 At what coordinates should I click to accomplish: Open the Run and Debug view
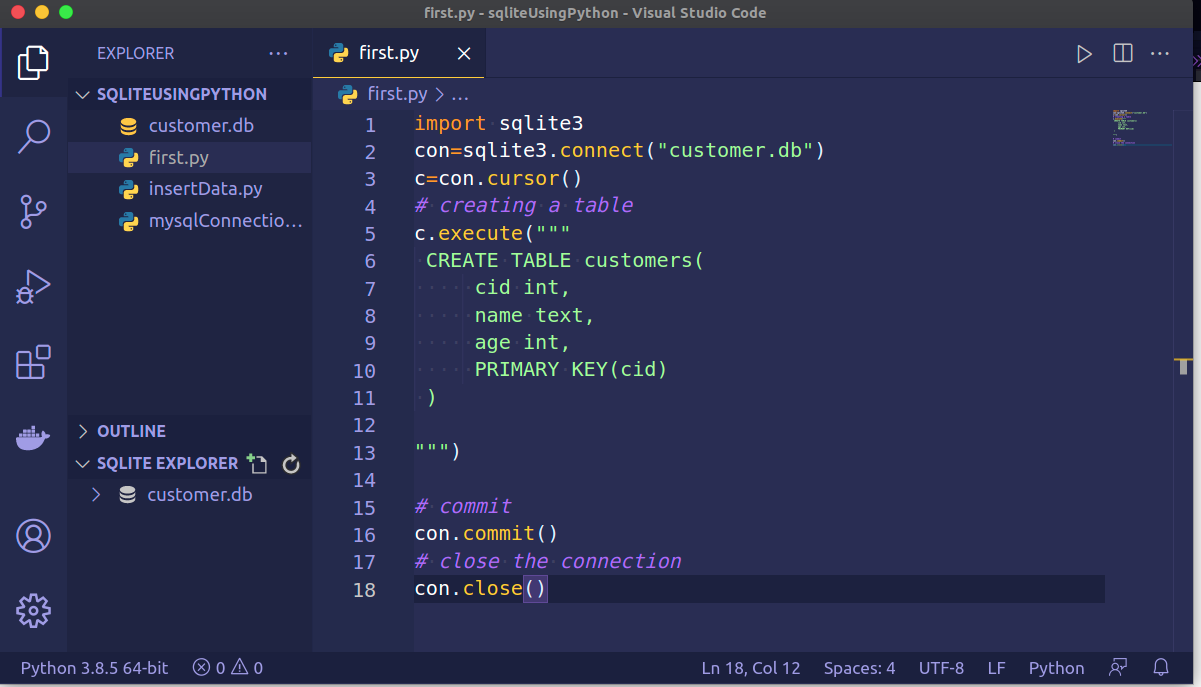point(33,287)
